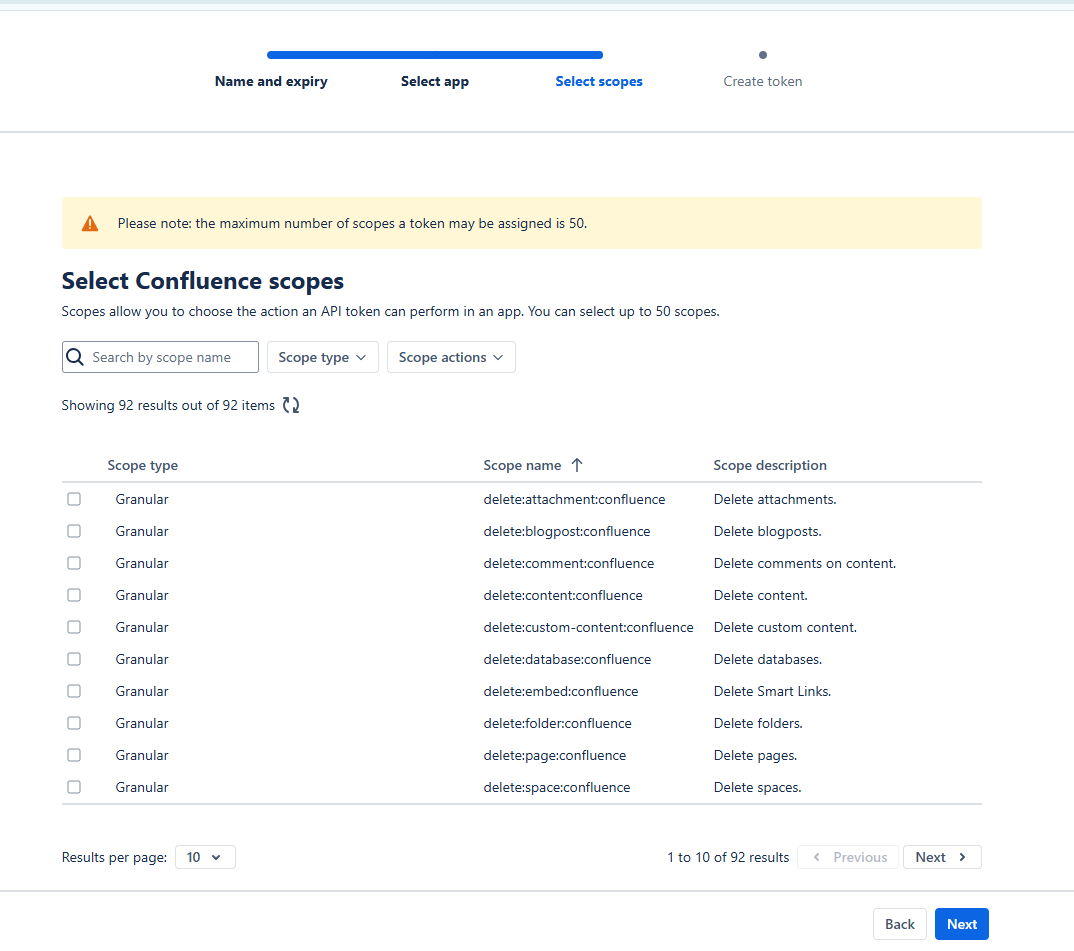
Task: Go to the Name and expiry step
Action: coord(271,82)
